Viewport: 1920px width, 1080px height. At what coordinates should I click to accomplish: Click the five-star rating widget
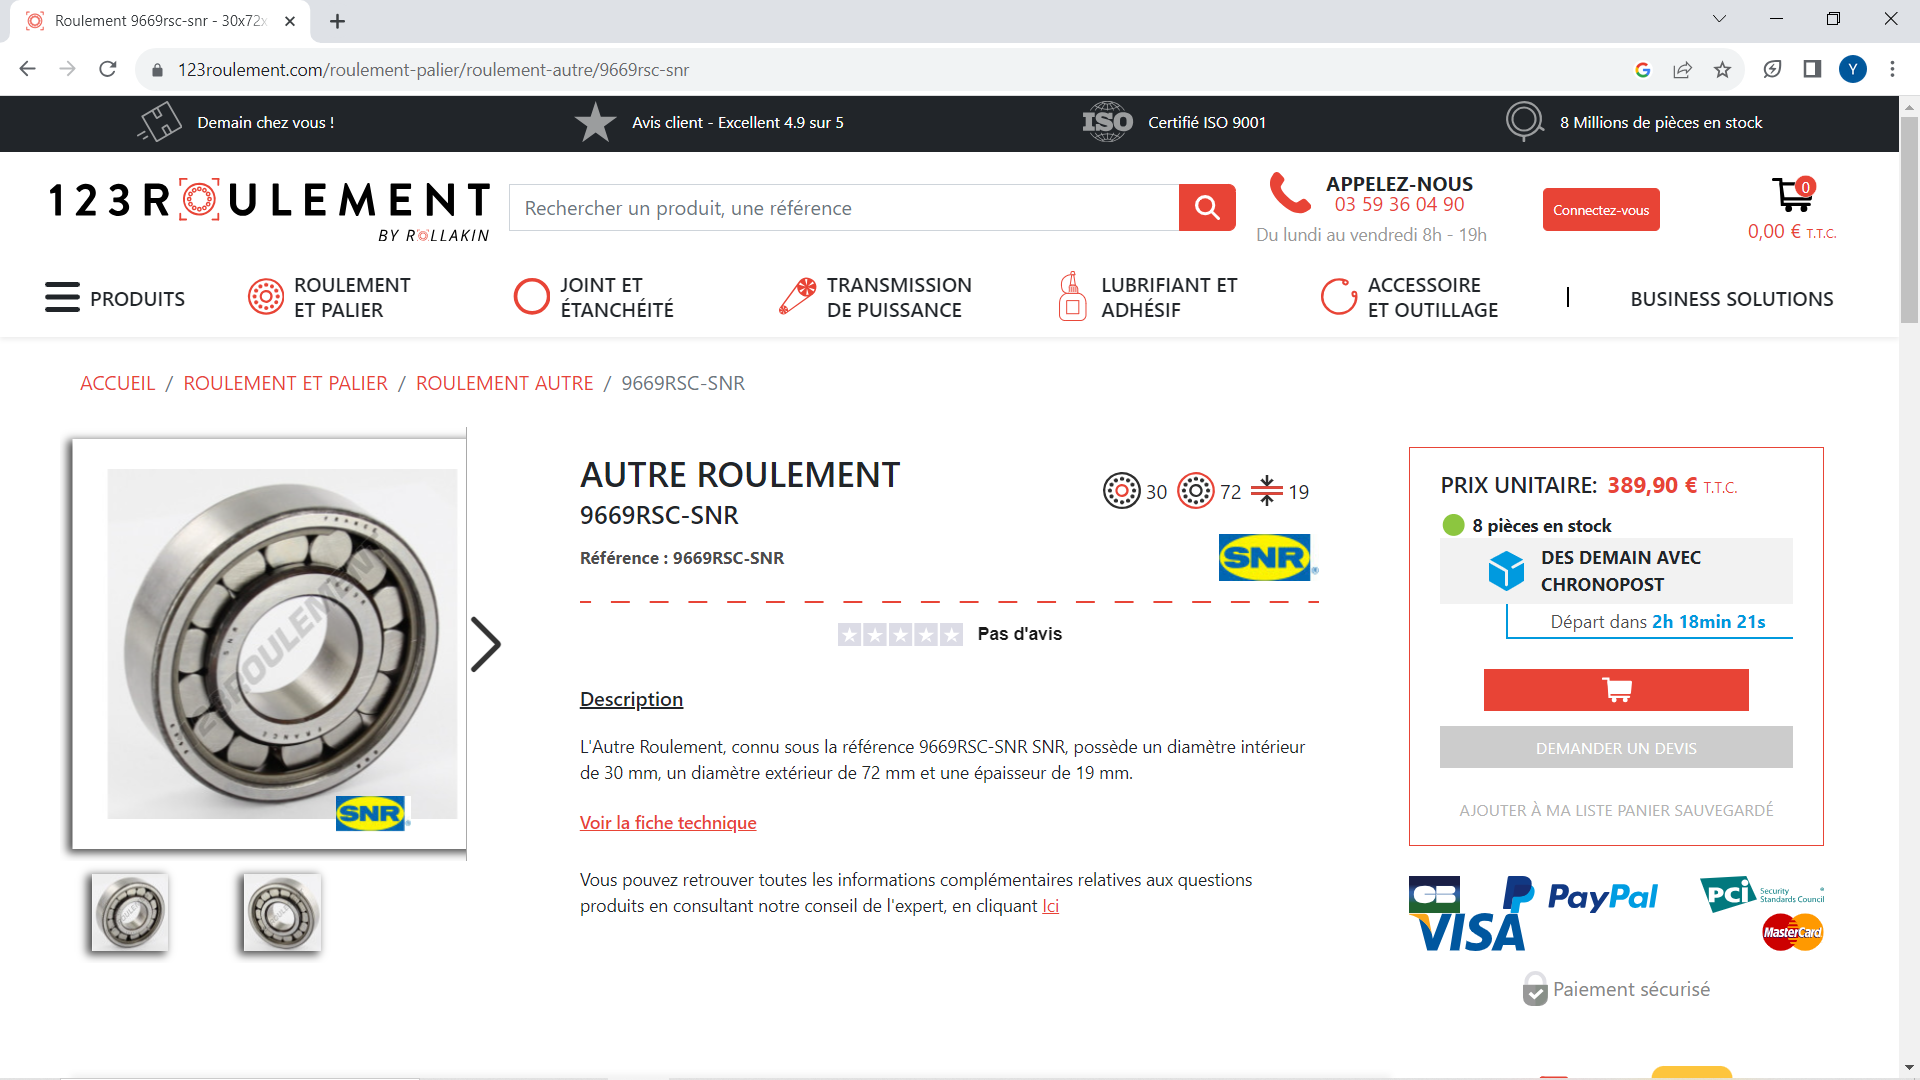tap(900, 634)
